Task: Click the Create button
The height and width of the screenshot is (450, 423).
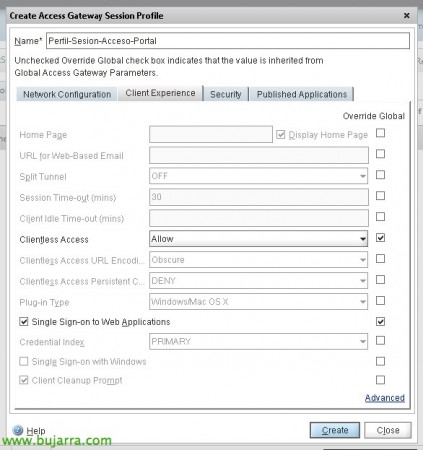Action: click(335, 430)
